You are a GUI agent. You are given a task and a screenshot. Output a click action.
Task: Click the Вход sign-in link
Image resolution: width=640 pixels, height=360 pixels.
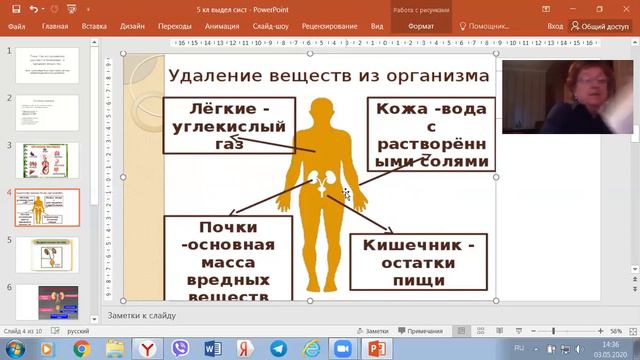coord(555,26)
